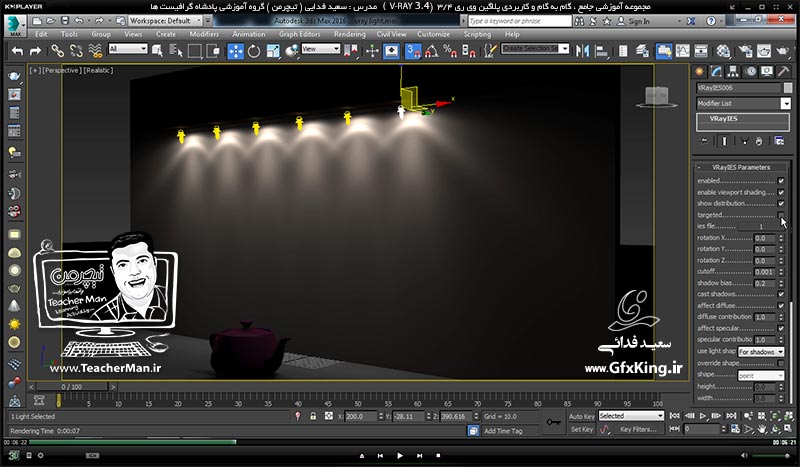Toggle 'affect specular' checkbox

pyautogui.click(x=781, y=328)
